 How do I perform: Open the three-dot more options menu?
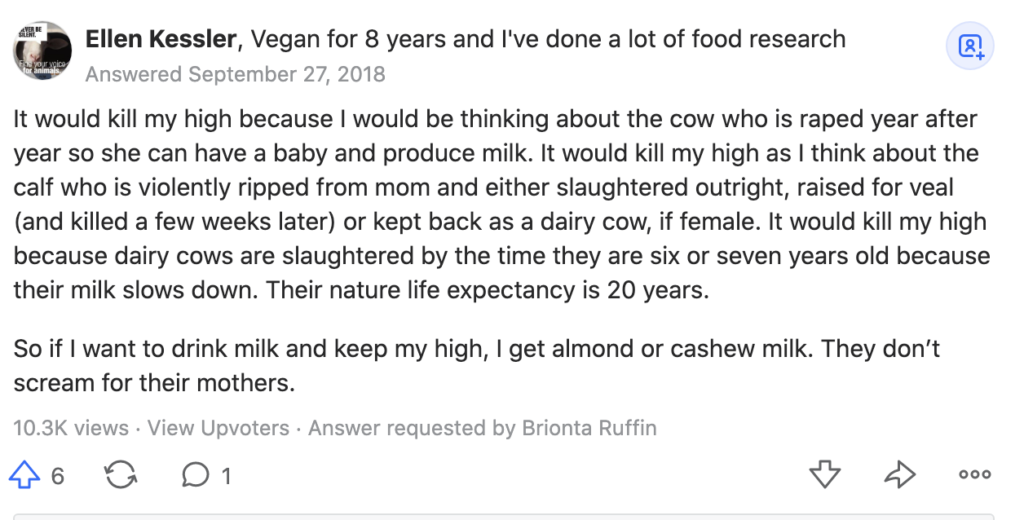(x=974, y=475)
